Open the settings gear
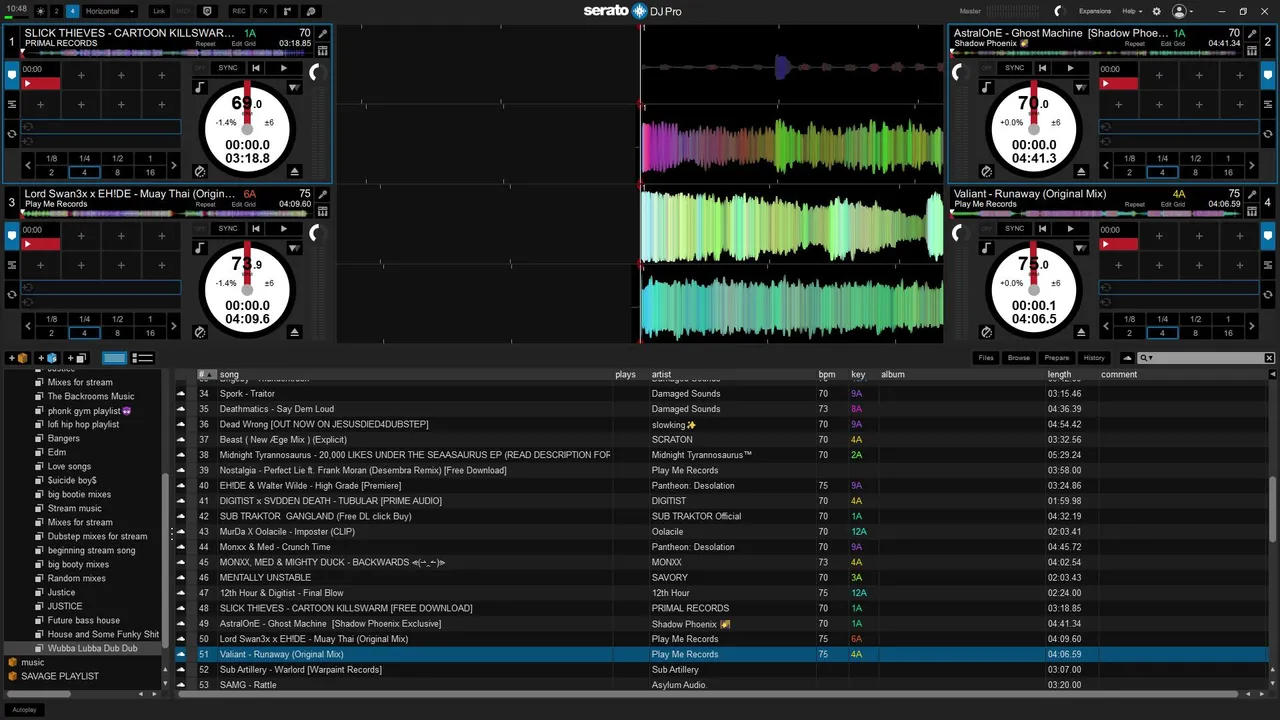This screenshot has height=720, width=1280. (1157, 11)
